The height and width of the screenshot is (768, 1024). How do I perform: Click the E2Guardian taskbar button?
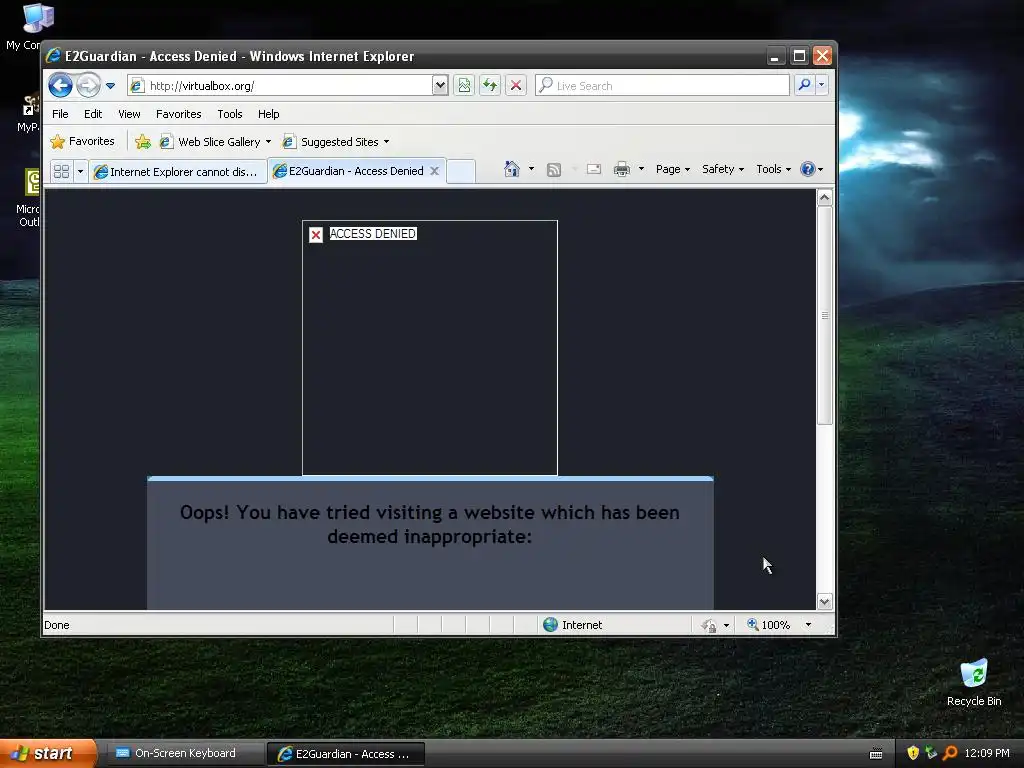point(346,754)
